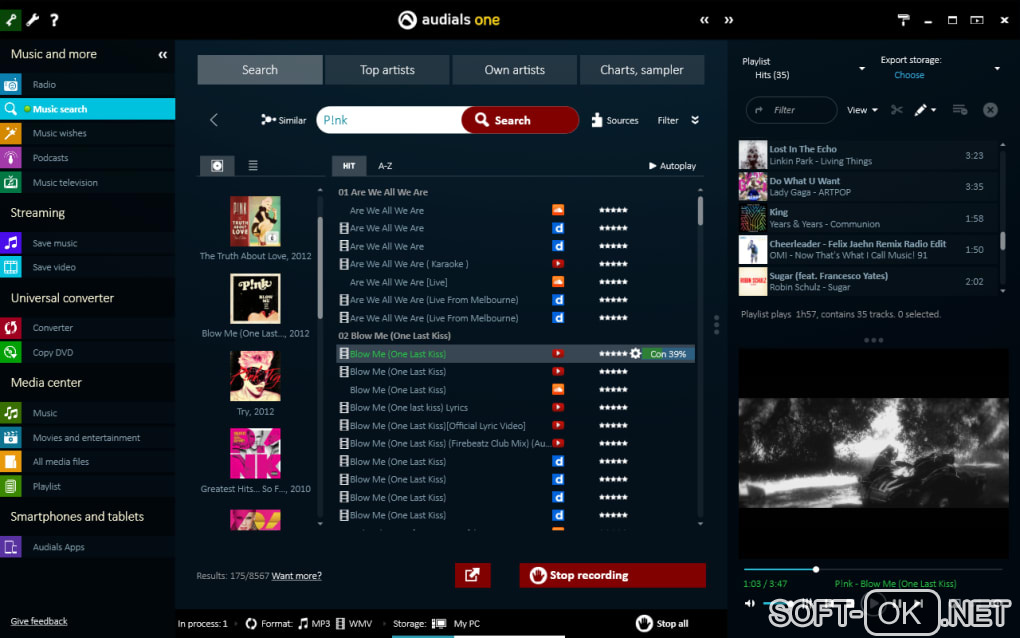Click the Similar artists icon

point(283,120)
